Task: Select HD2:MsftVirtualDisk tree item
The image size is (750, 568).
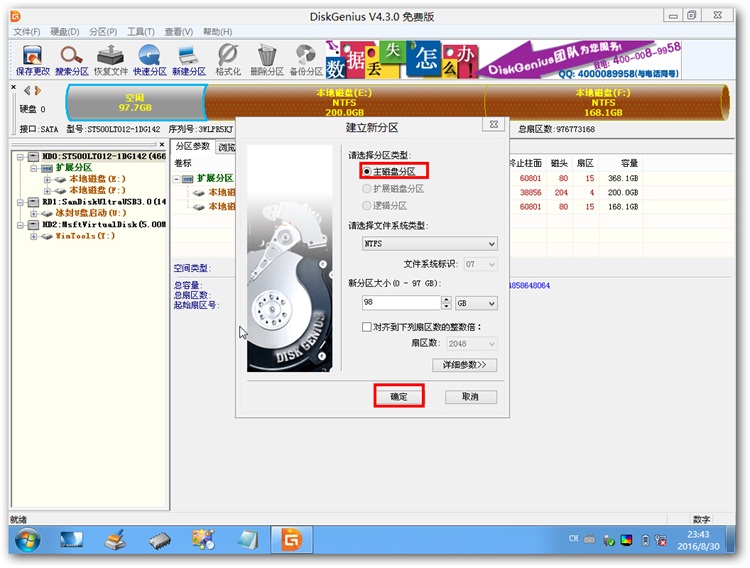Action: 103,224
